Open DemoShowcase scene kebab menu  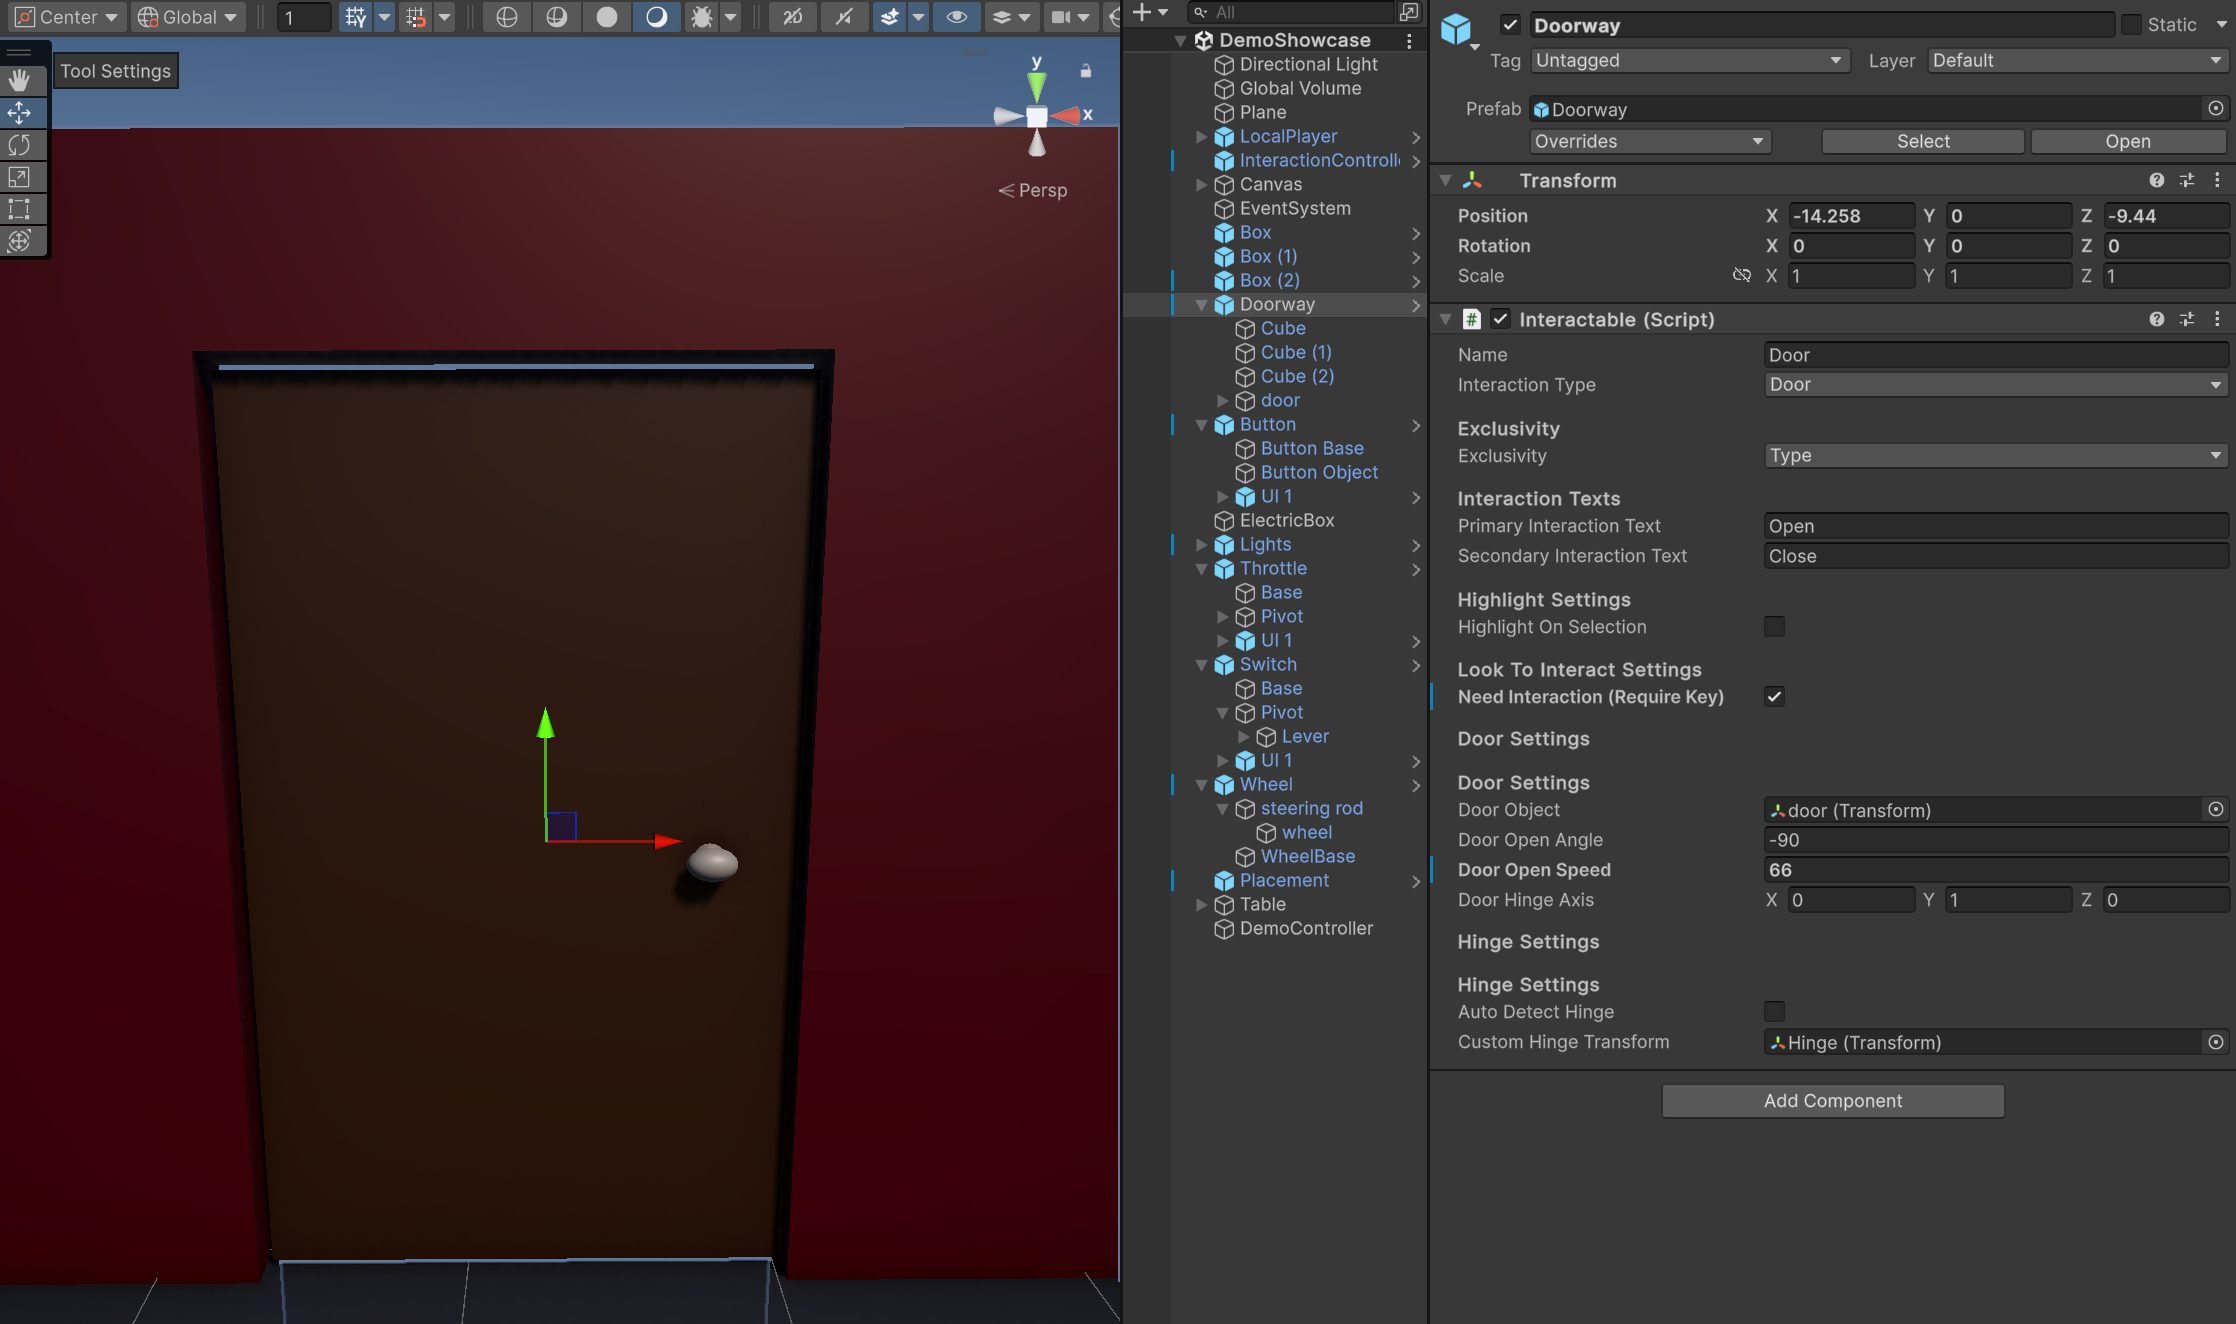pyautogui.click(x=1409, y=41)
